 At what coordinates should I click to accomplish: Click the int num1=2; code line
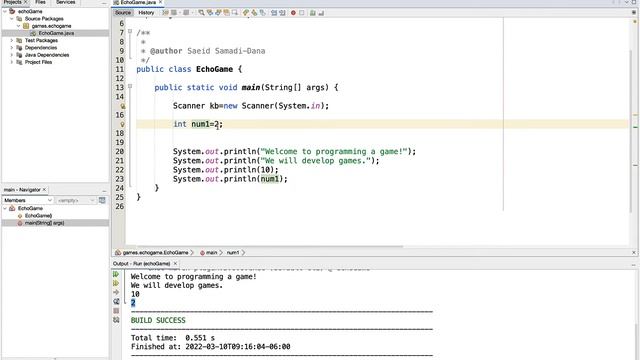coord(198,124)
